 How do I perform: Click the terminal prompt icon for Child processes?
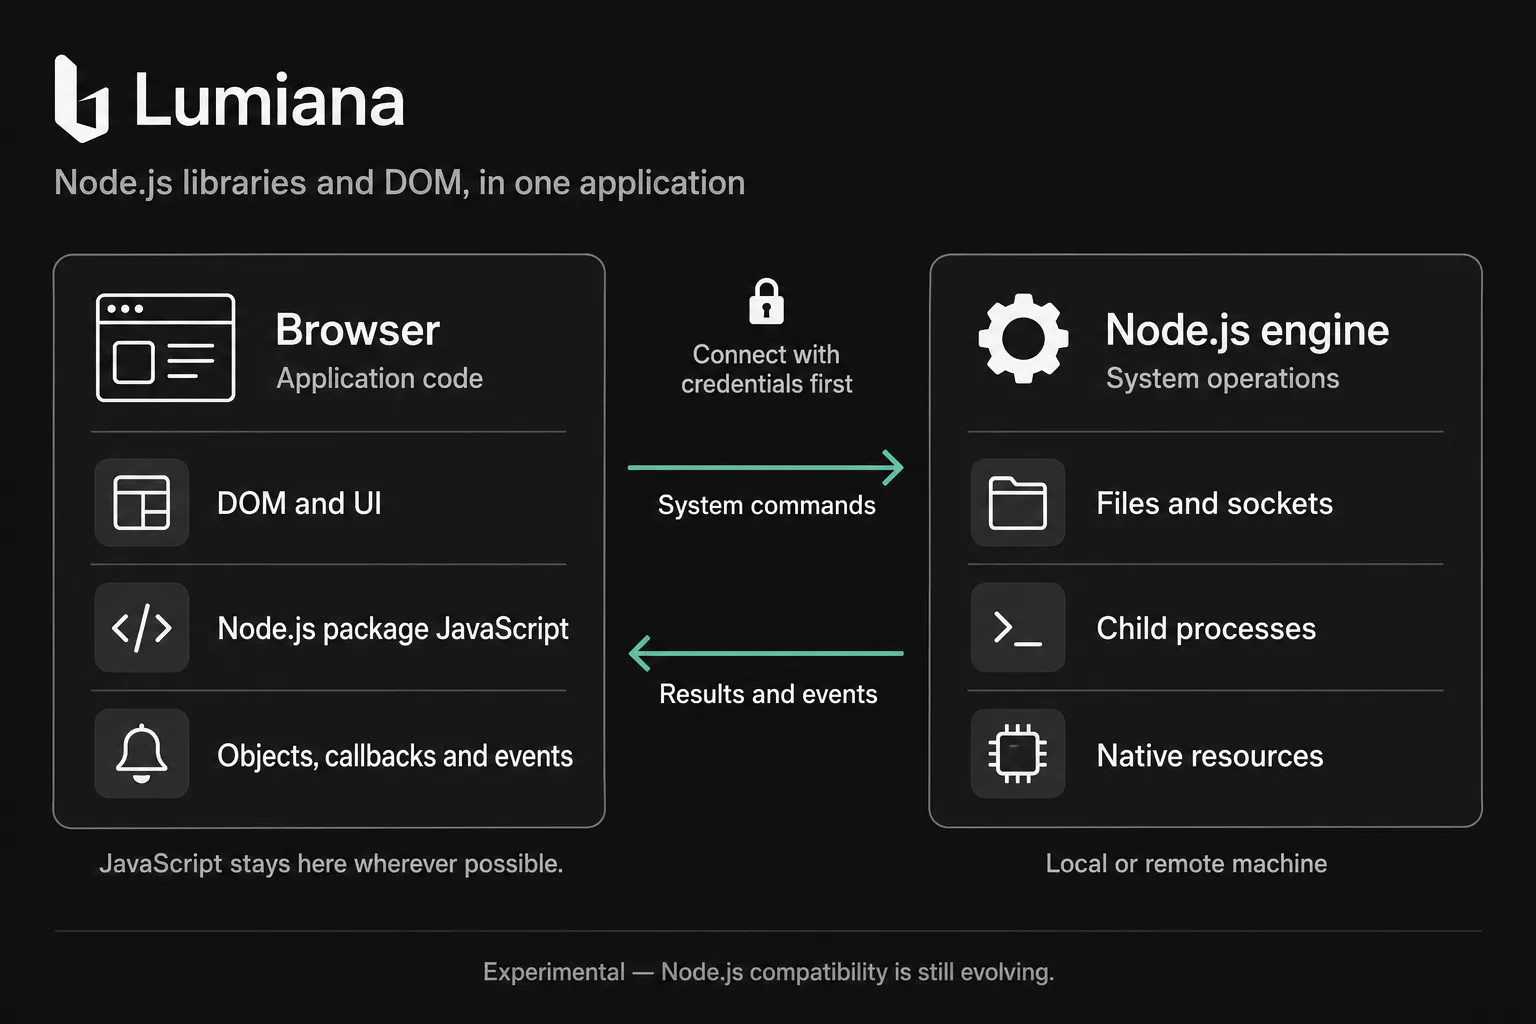pyautogui.click(x=1018, y=628)
